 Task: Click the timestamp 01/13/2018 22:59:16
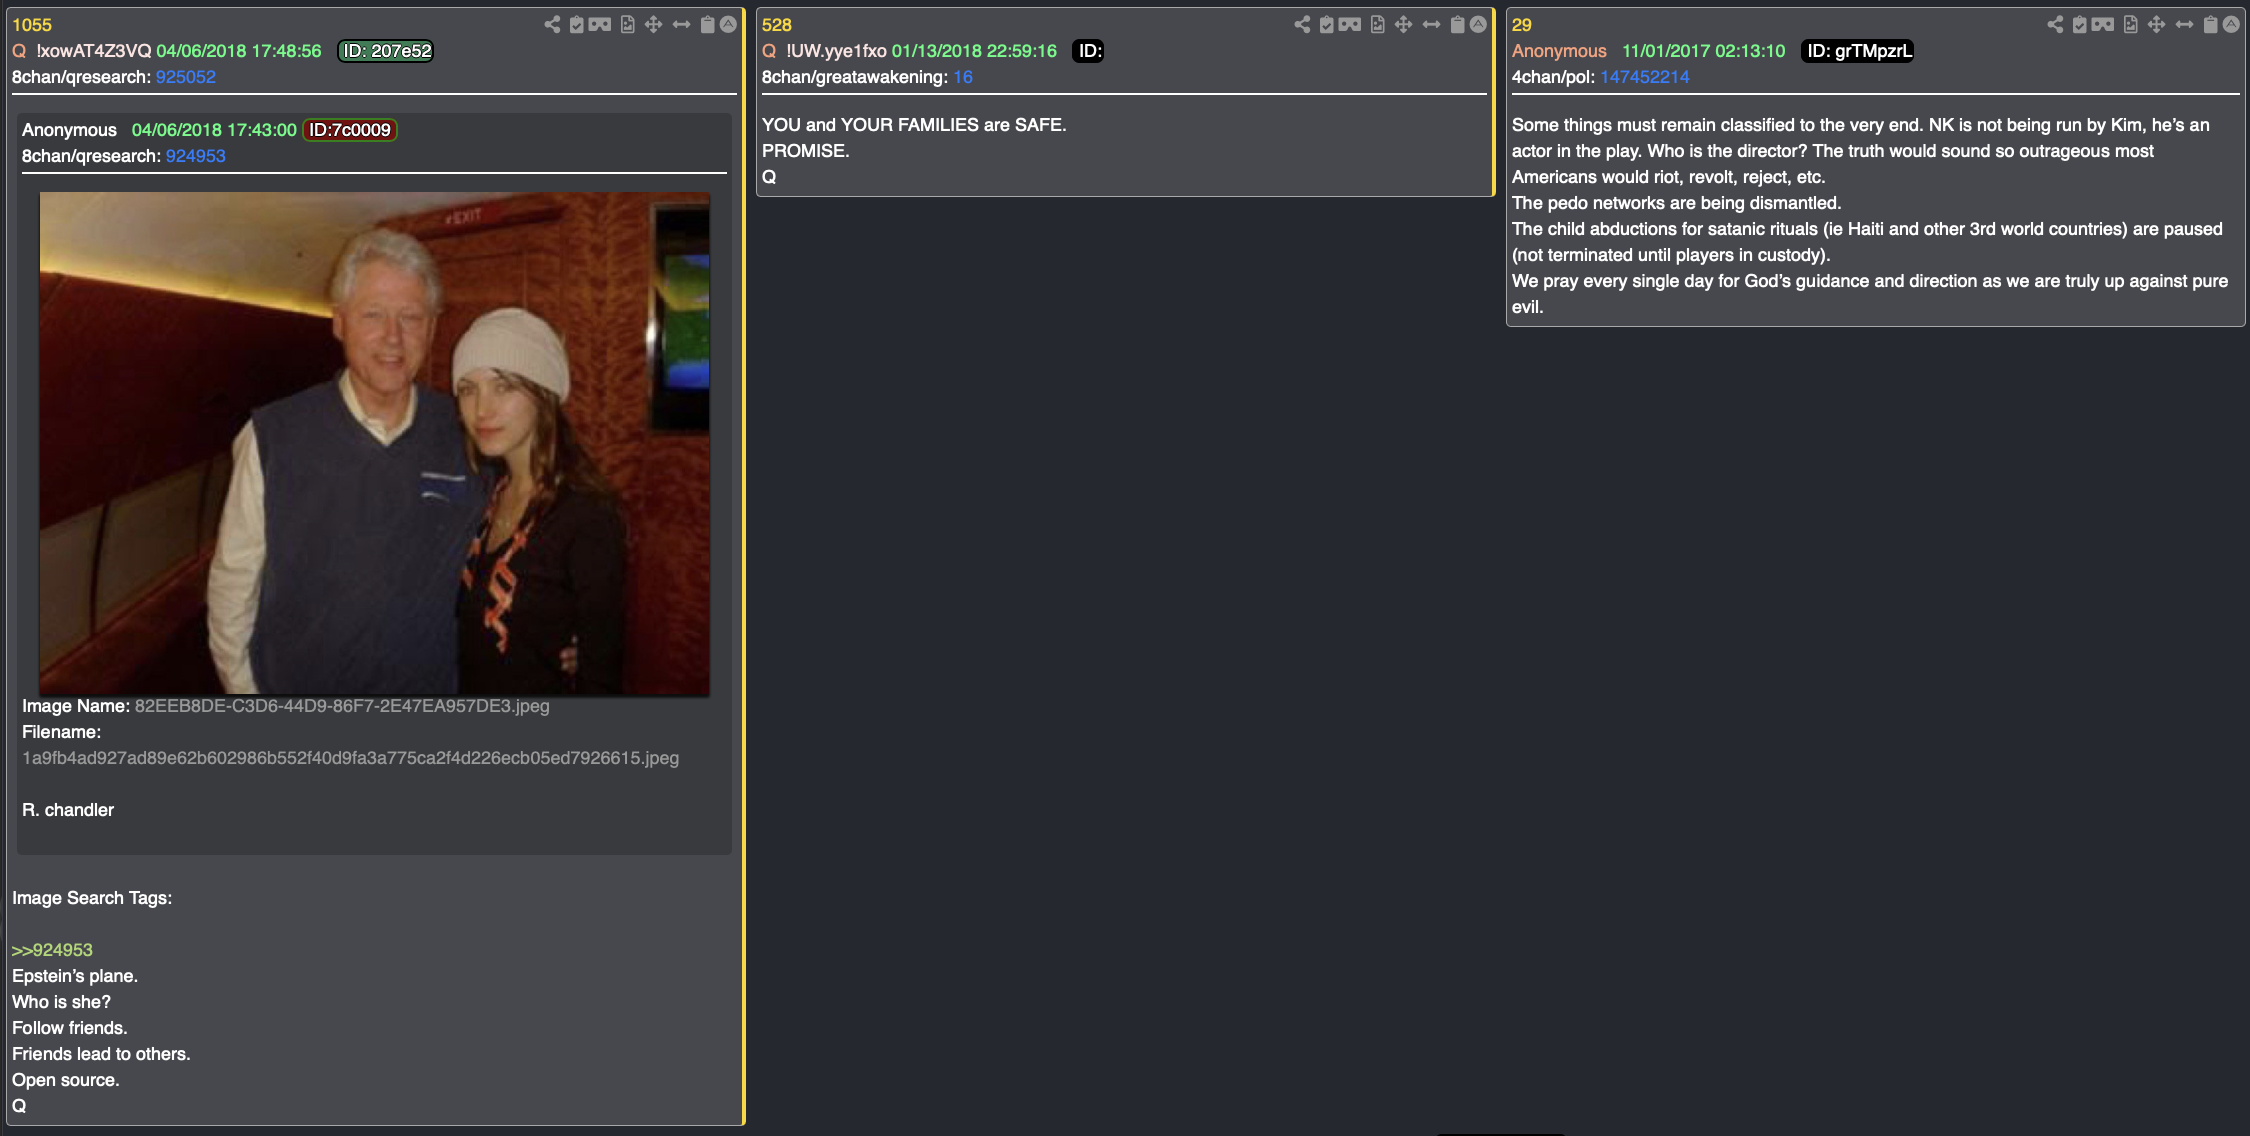tap(974, 51)
